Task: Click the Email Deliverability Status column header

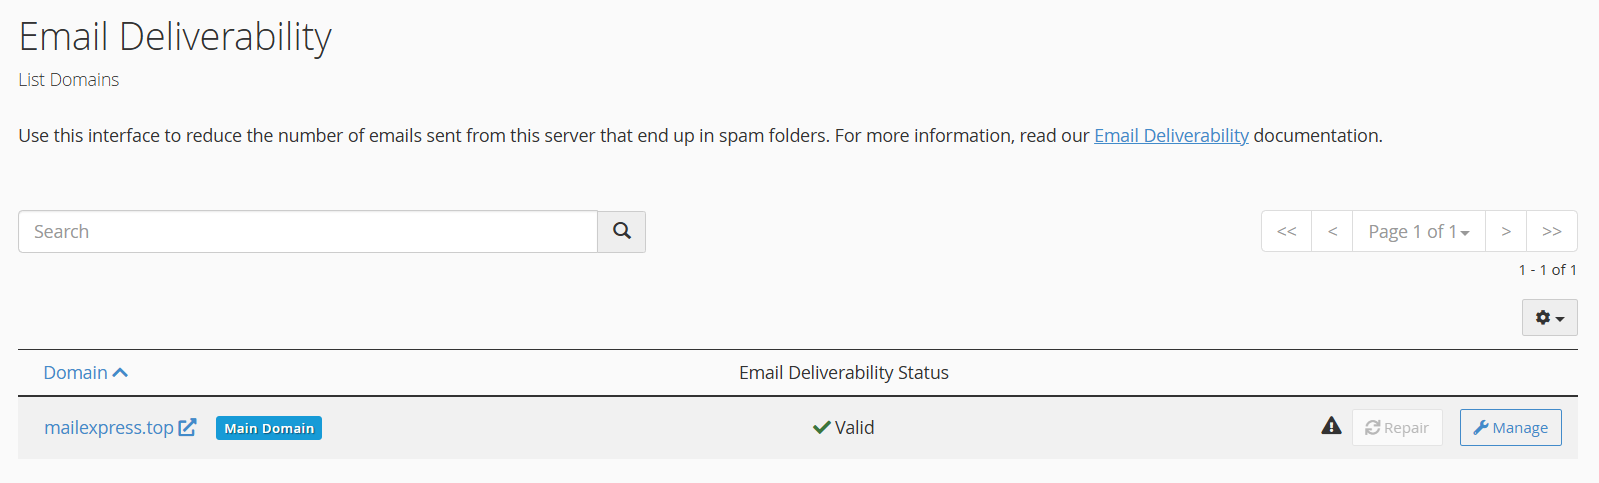Action: click(x=843, y=373)
